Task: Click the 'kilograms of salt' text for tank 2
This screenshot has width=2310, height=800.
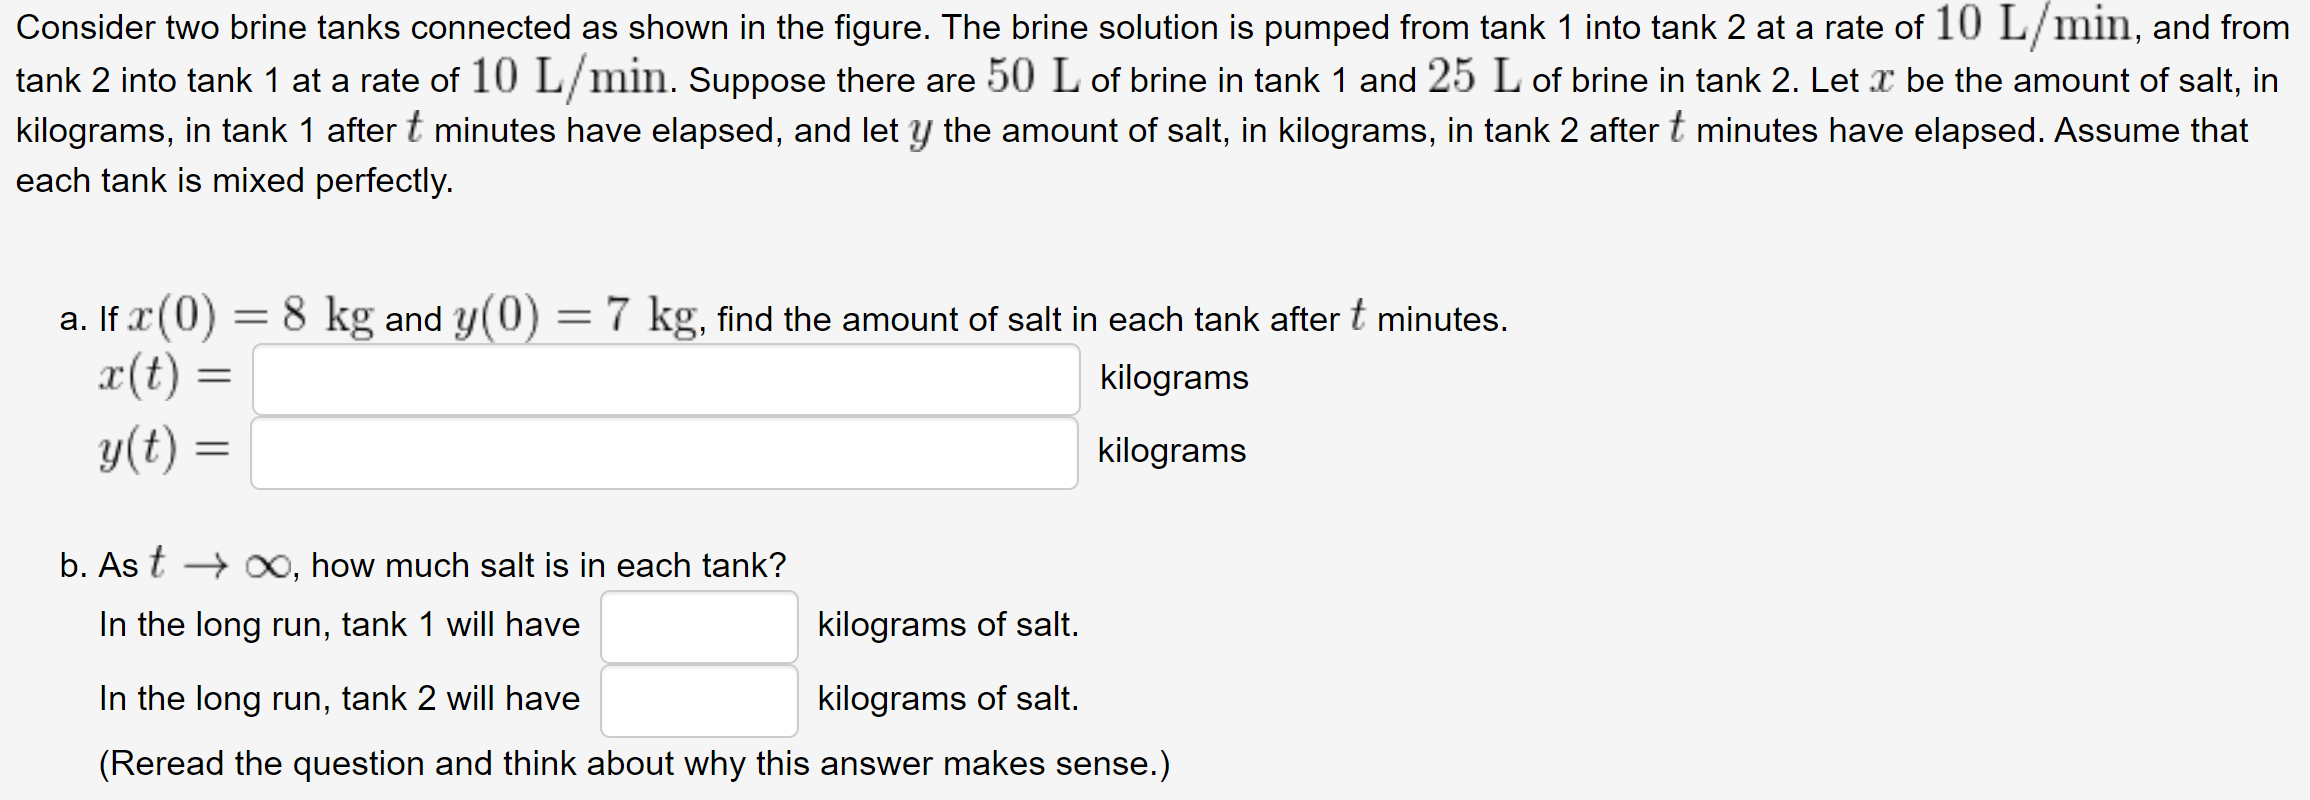Action: click(947, 699)
